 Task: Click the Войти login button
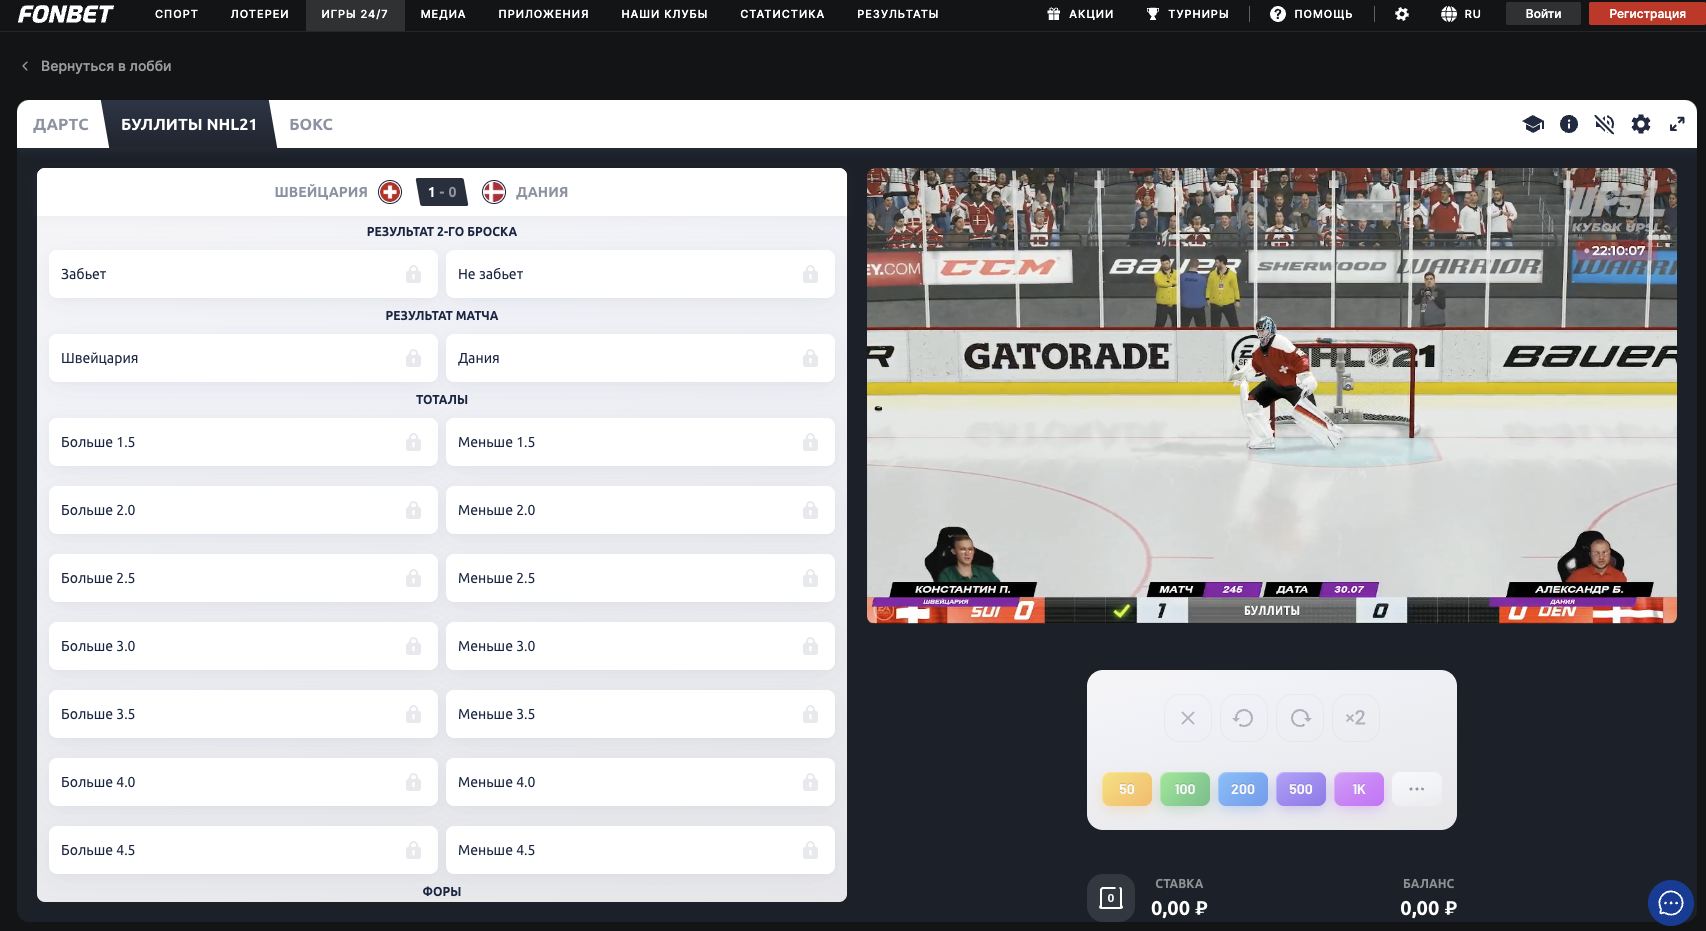tap(1543, 14)
